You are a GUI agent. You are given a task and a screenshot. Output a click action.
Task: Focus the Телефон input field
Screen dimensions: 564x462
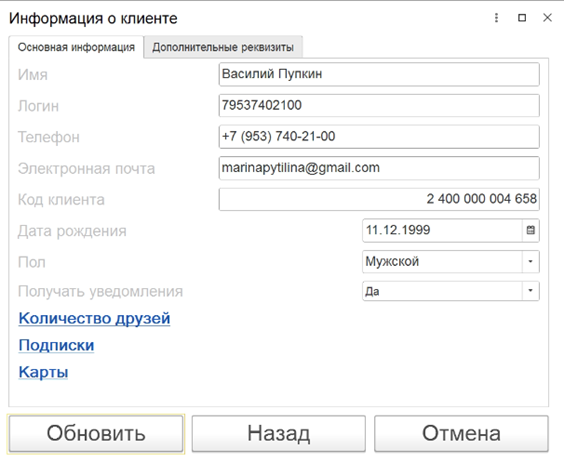(379, 137)
